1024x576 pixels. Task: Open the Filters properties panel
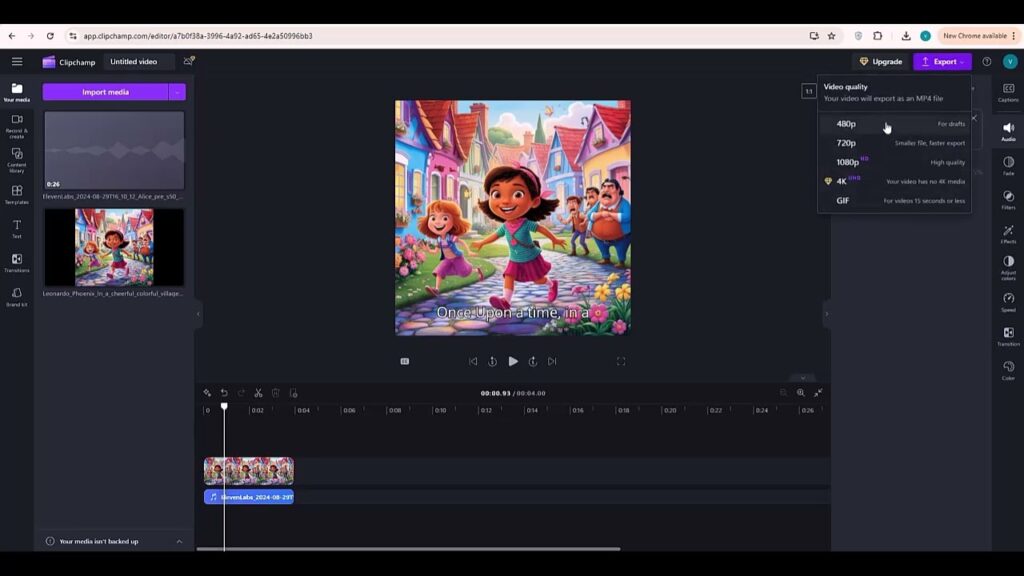[1008, 200]
